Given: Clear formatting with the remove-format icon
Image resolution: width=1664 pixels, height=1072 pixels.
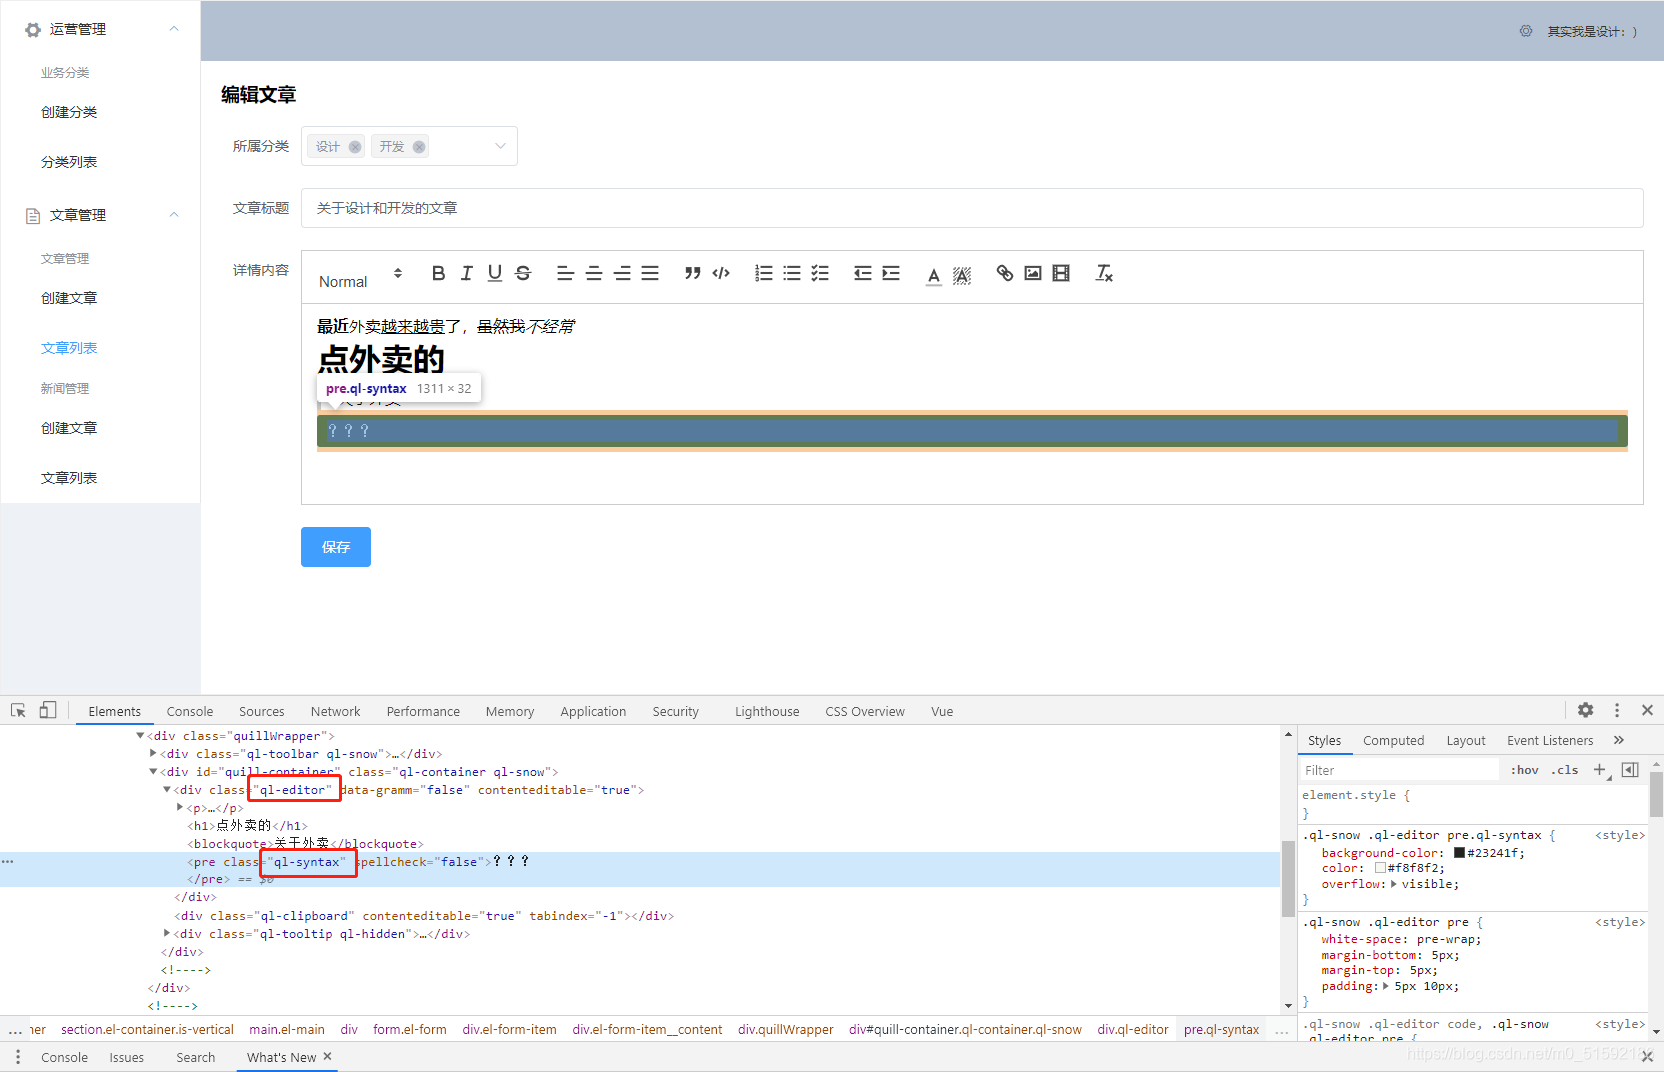Looking at the screenshot, I should pos(1103,272).
